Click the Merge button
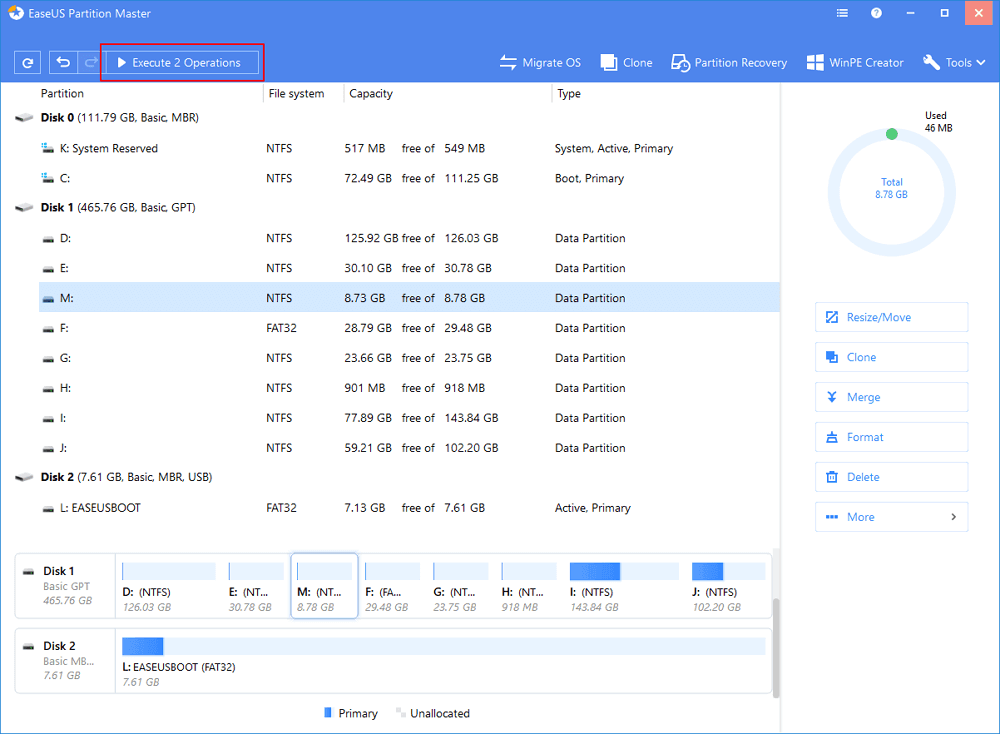The image size is (1000, 734). click(892, 397)
